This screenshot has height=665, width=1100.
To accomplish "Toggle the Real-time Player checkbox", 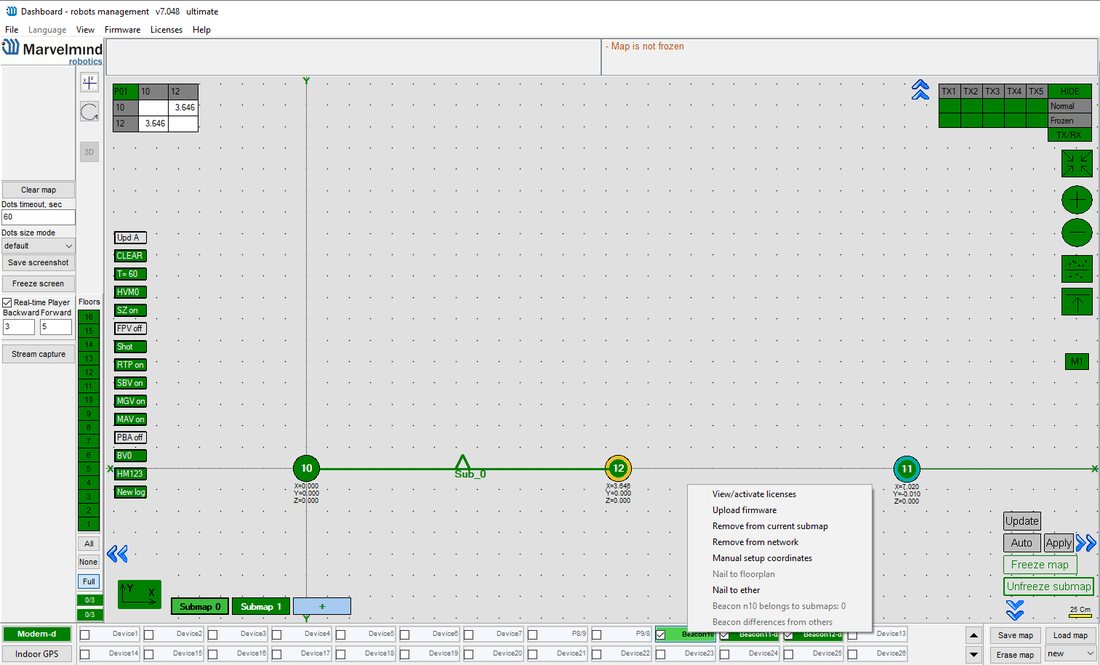I will click(x=7, y=302).
